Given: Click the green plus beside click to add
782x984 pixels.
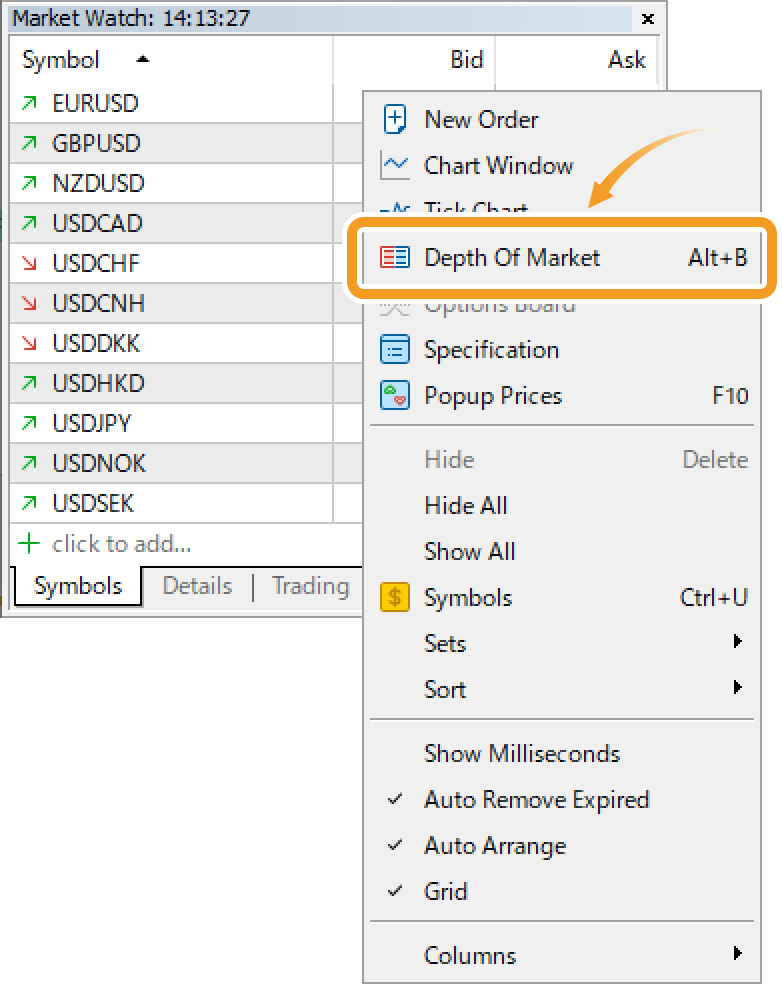Looking at the screenshot, I should [x=27, y=542].
